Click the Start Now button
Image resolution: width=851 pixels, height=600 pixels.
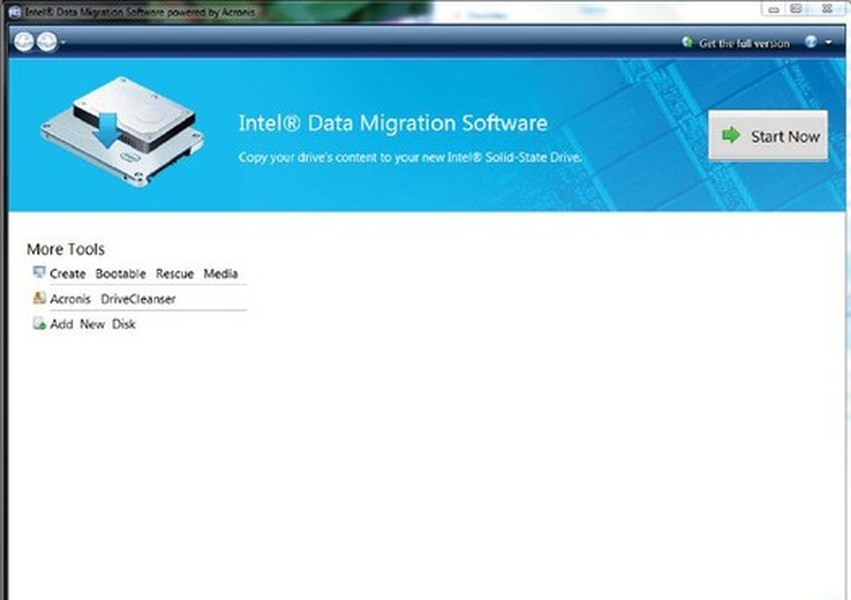click(768, 136)
